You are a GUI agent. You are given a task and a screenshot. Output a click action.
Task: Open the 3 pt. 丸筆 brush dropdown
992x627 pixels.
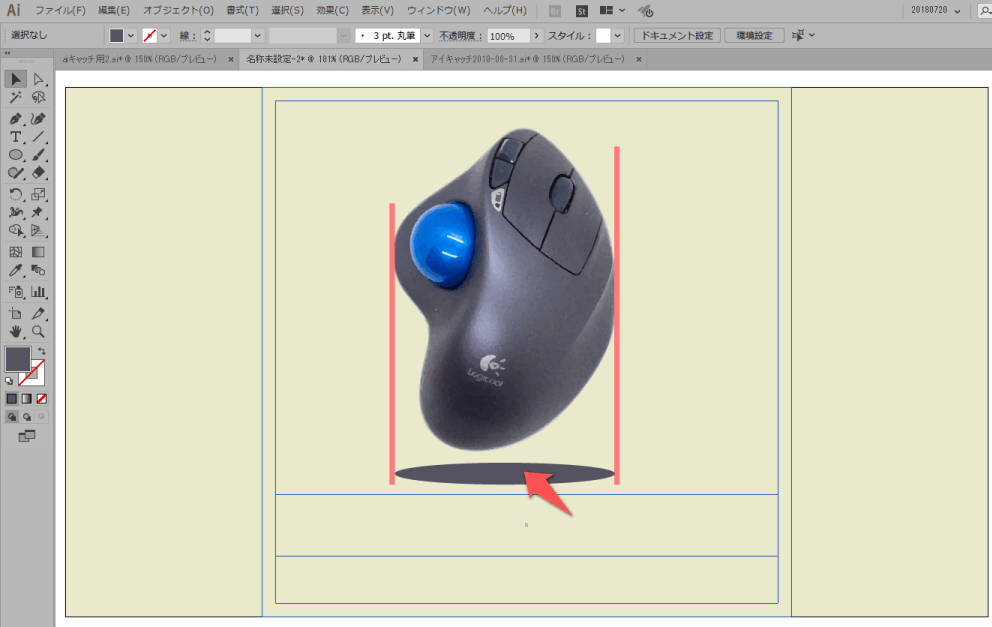coord(427,35)
